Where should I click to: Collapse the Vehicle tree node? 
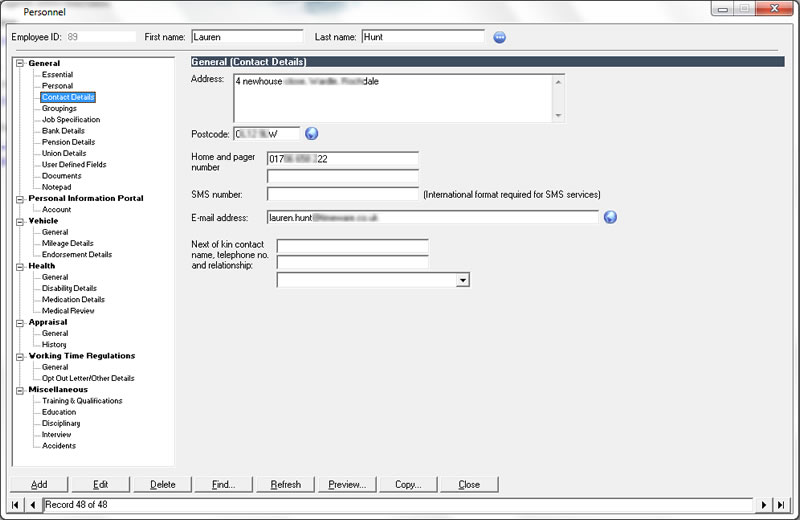coord(19,221)
